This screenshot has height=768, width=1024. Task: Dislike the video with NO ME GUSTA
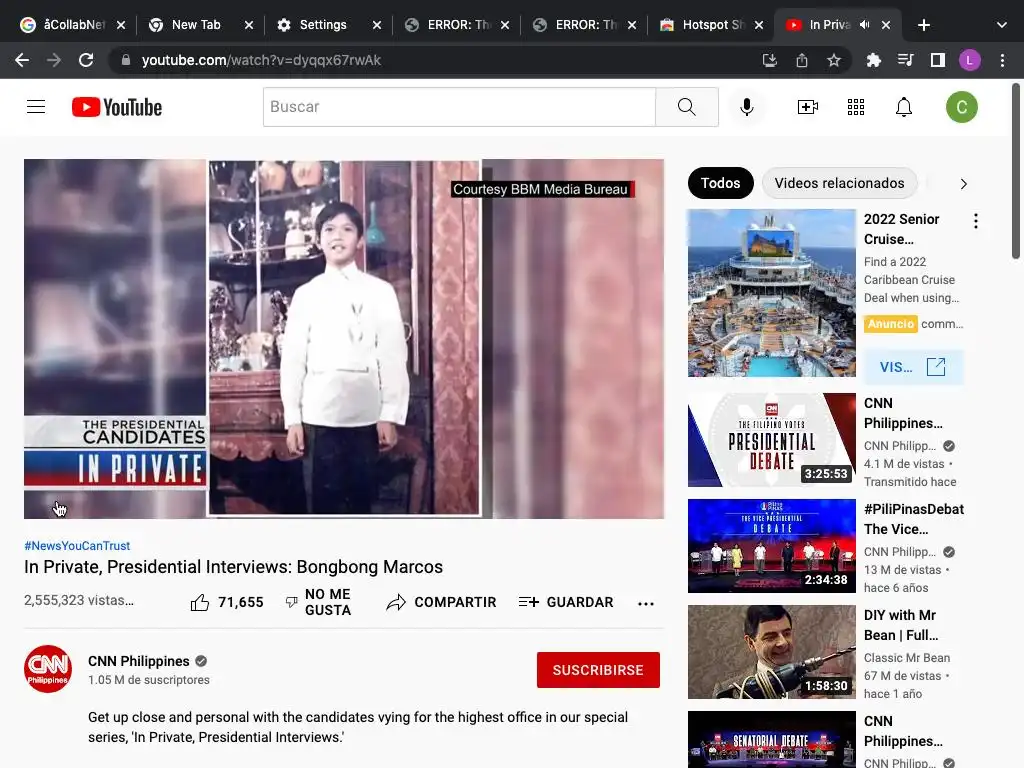coord(319,602)
